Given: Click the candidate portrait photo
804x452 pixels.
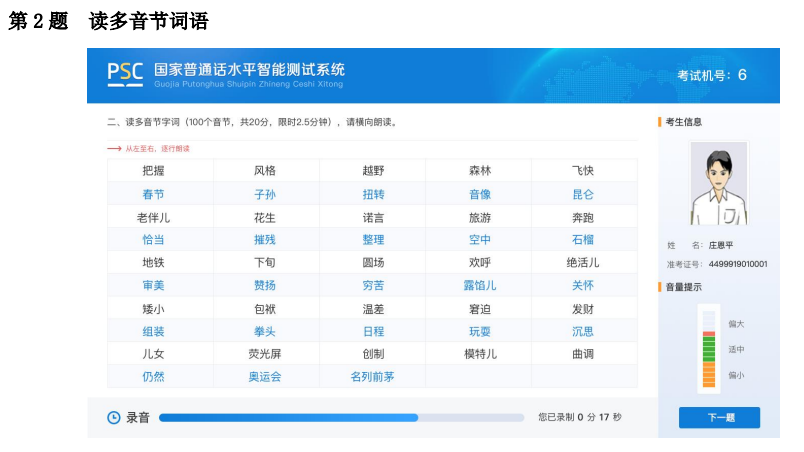Looking at the screenshot, I should [719, 183].
